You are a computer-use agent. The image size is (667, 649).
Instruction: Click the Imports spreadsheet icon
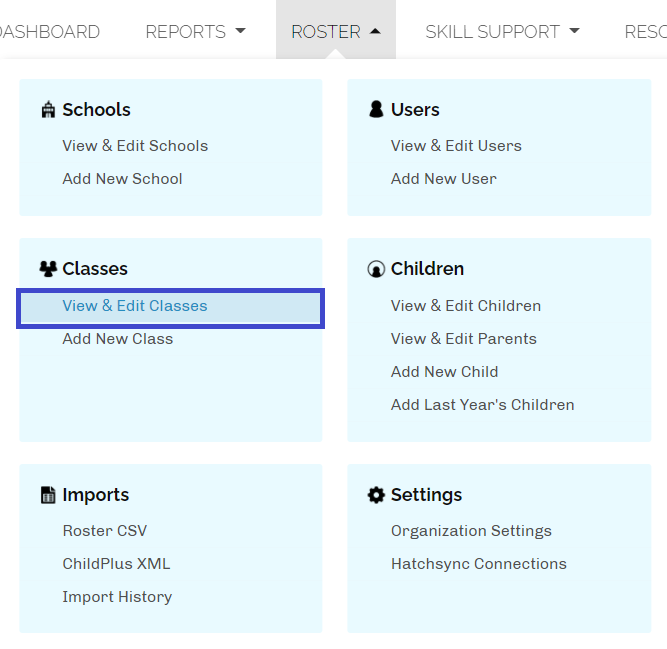pyautogui.click(x=48, y=495)
